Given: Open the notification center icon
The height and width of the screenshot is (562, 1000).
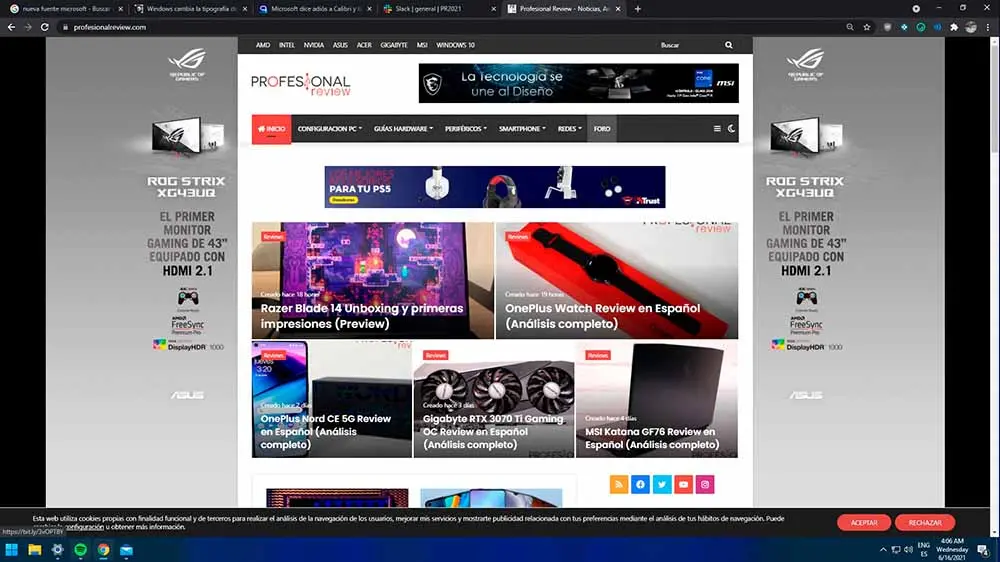Looking at the screenshot, I should tap(984, 549).
